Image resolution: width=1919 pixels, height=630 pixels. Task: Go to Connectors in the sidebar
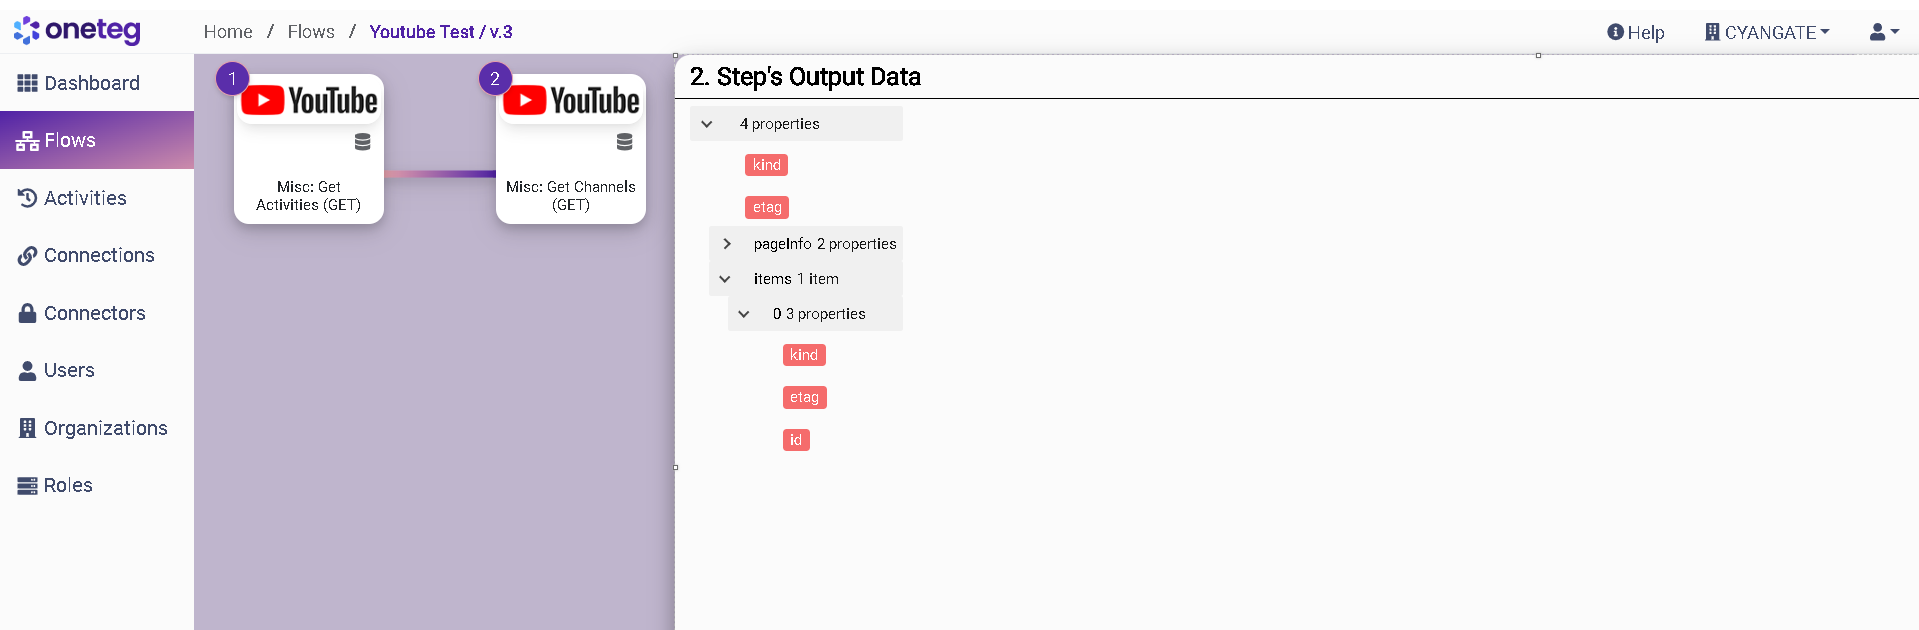coord(94,313)
